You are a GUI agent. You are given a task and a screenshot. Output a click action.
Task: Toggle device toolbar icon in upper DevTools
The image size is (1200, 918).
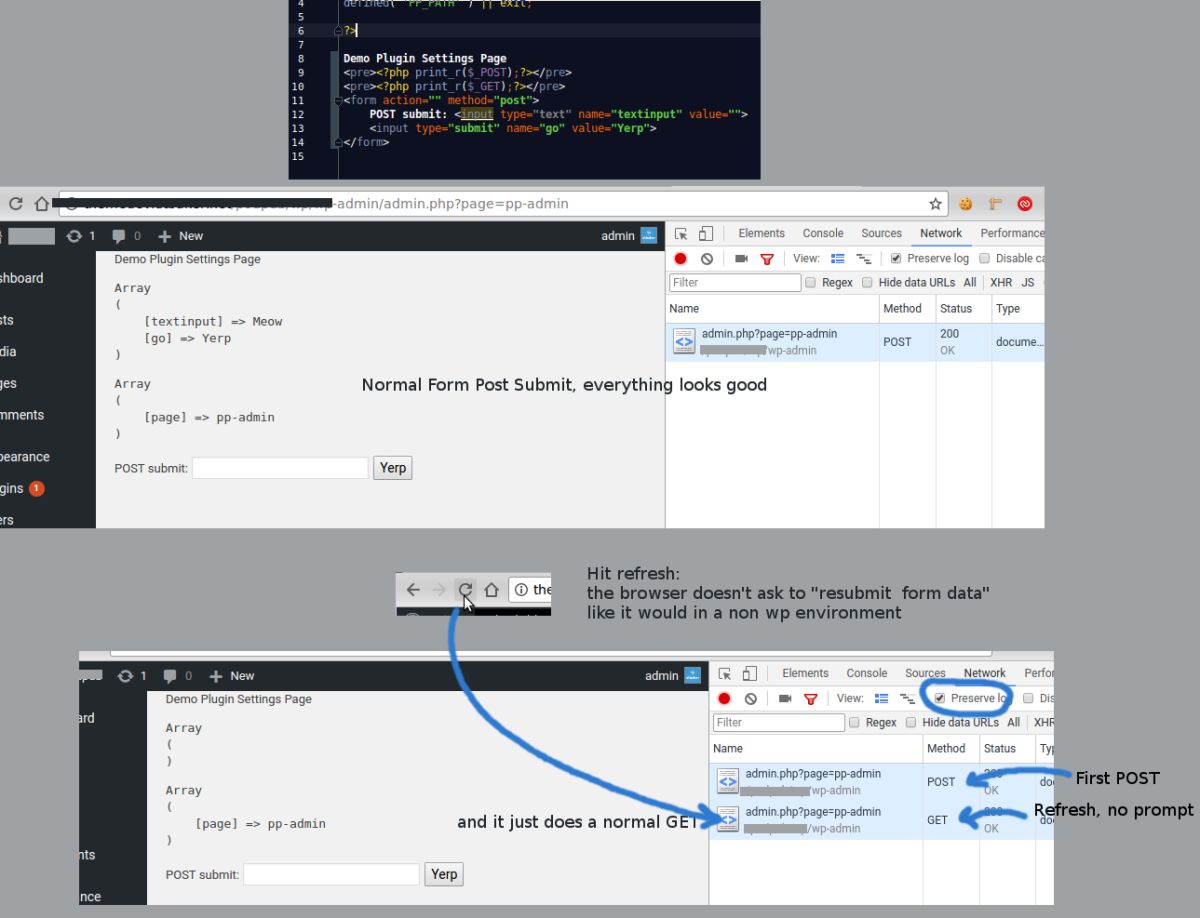coord(706,234)
